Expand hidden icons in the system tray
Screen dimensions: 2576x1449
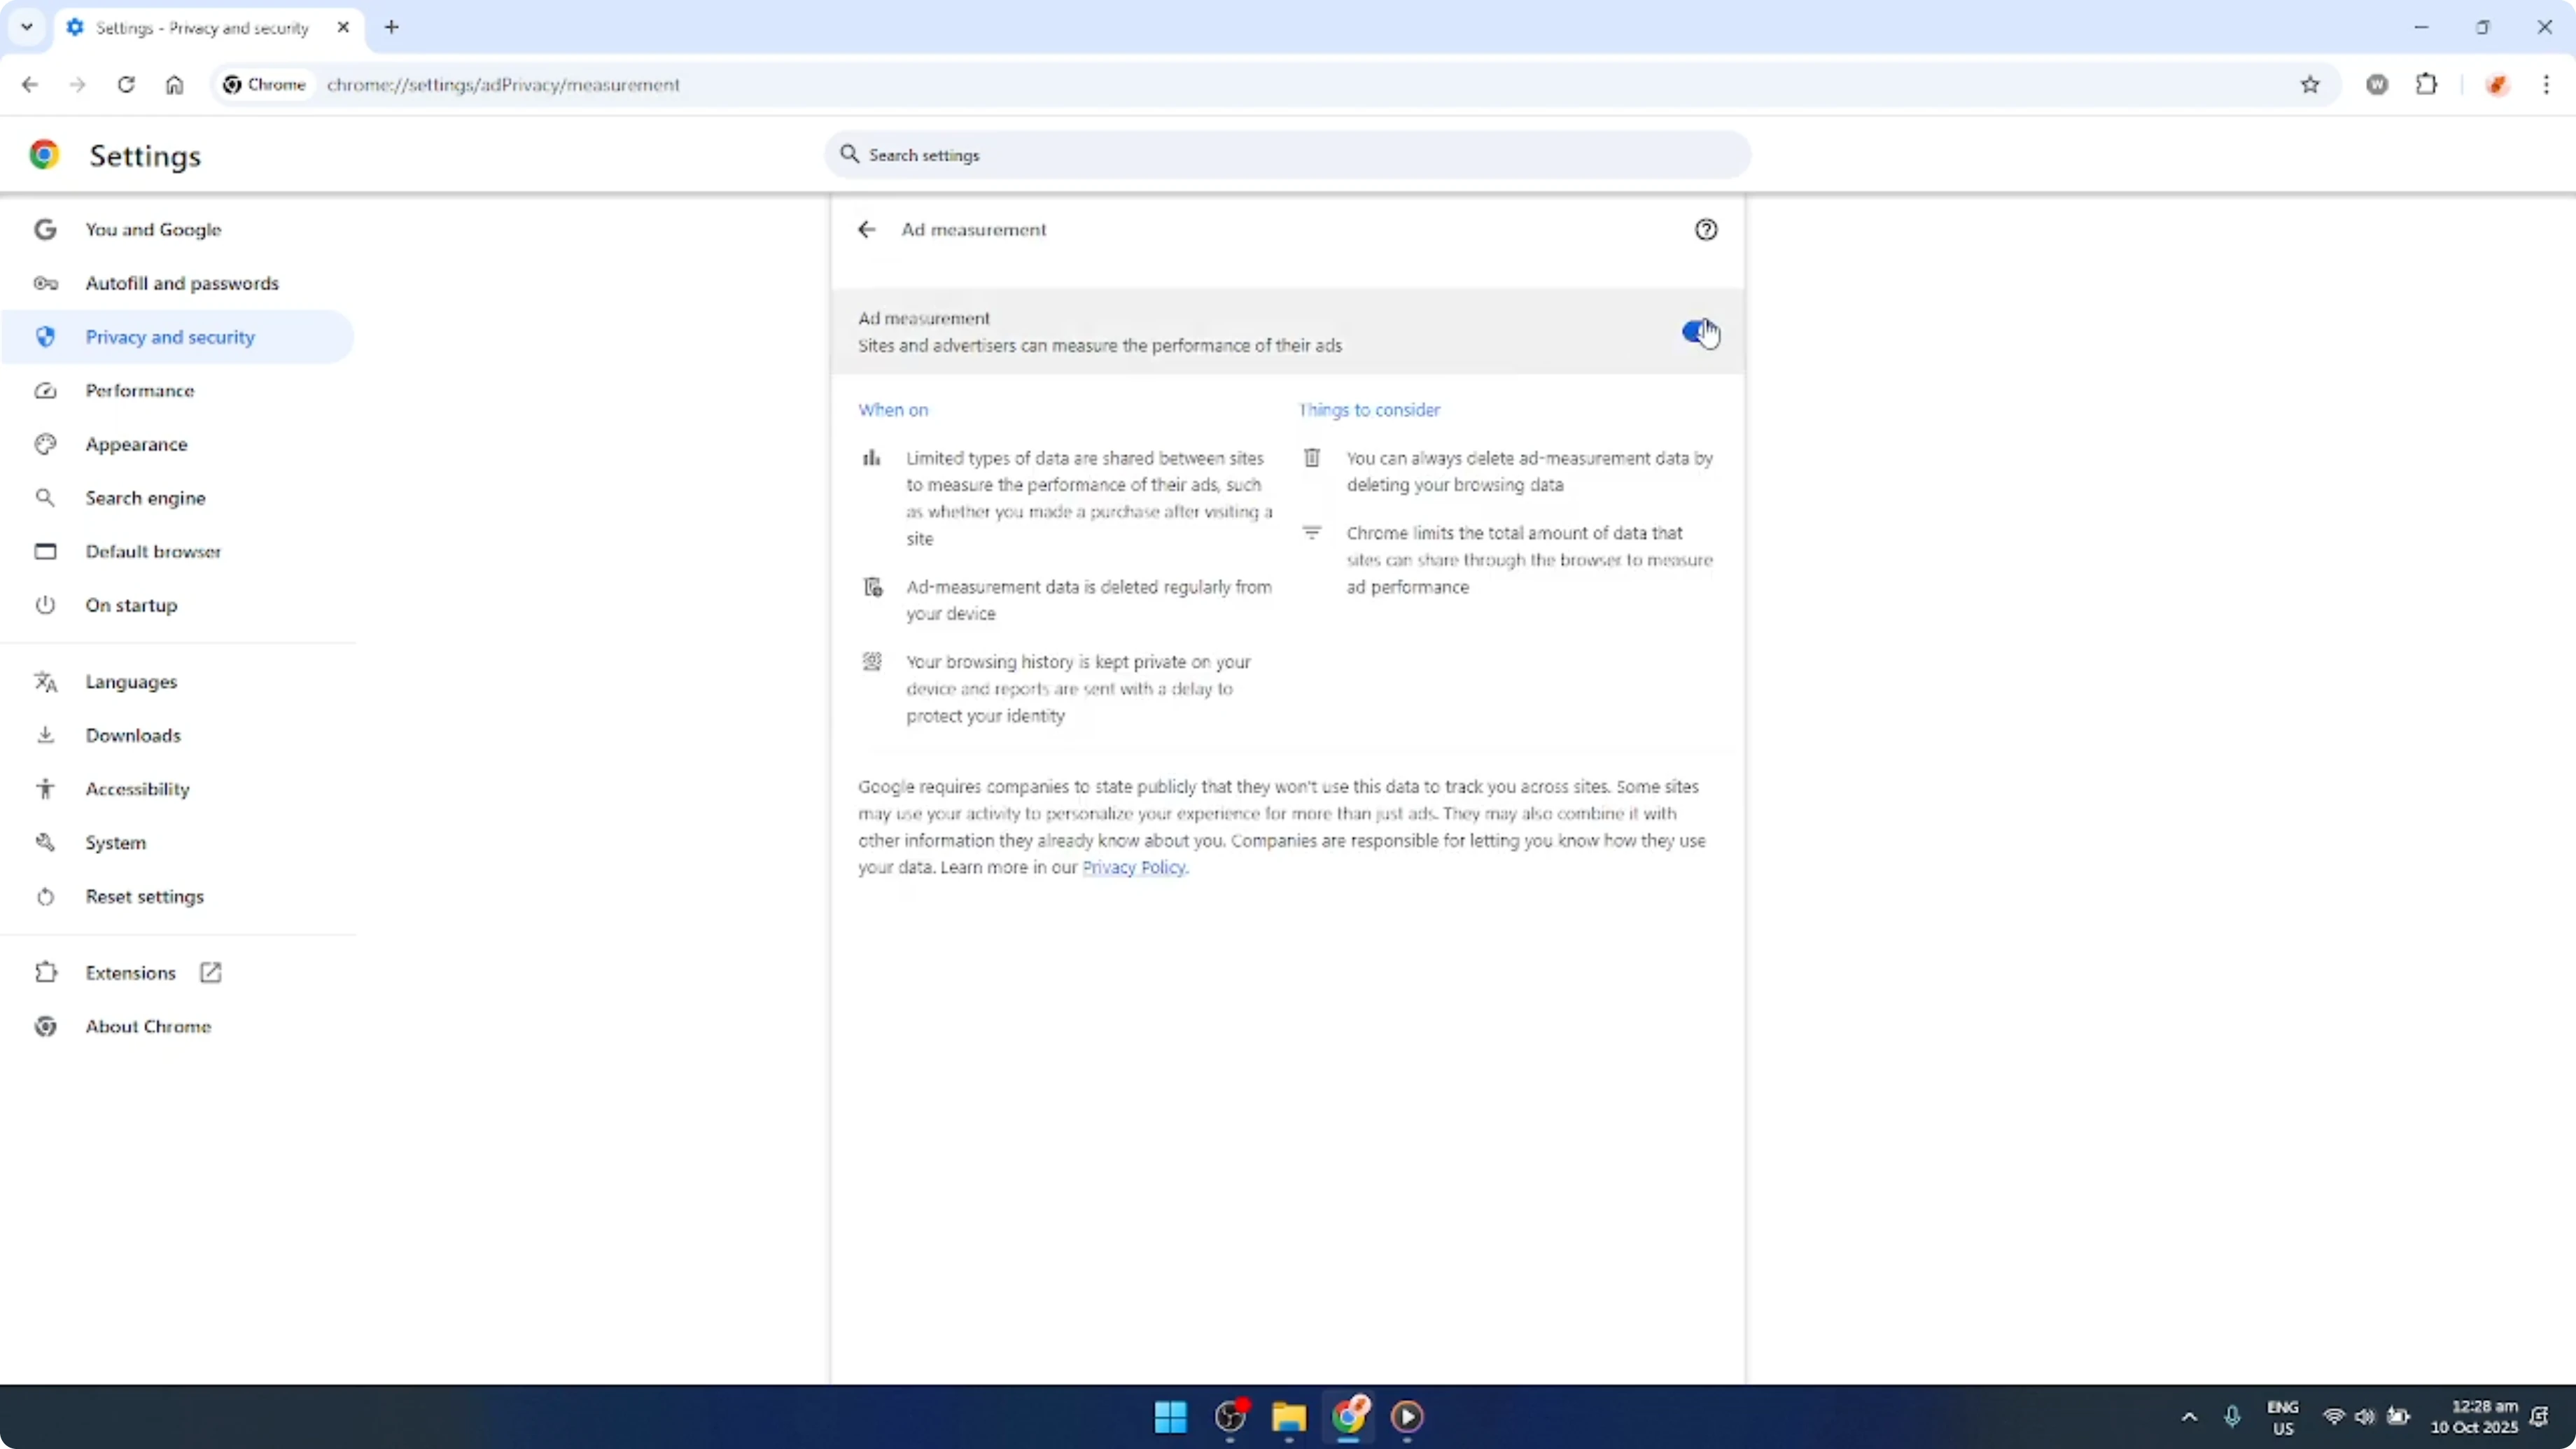2190,1417
